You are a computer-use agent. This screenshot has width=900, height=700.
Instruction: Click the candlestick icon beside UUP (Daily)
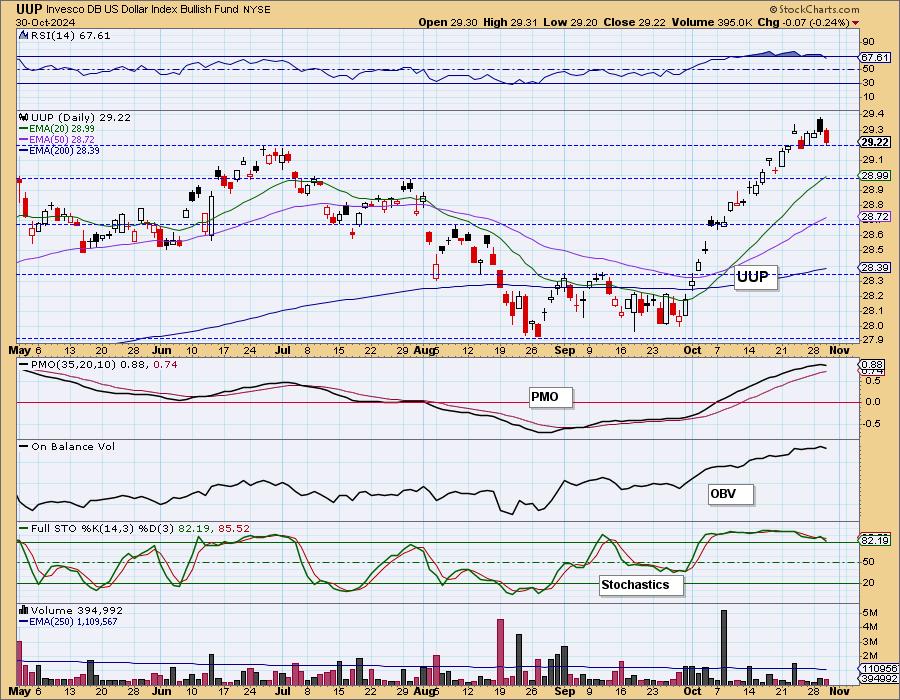tap(24, 117)
